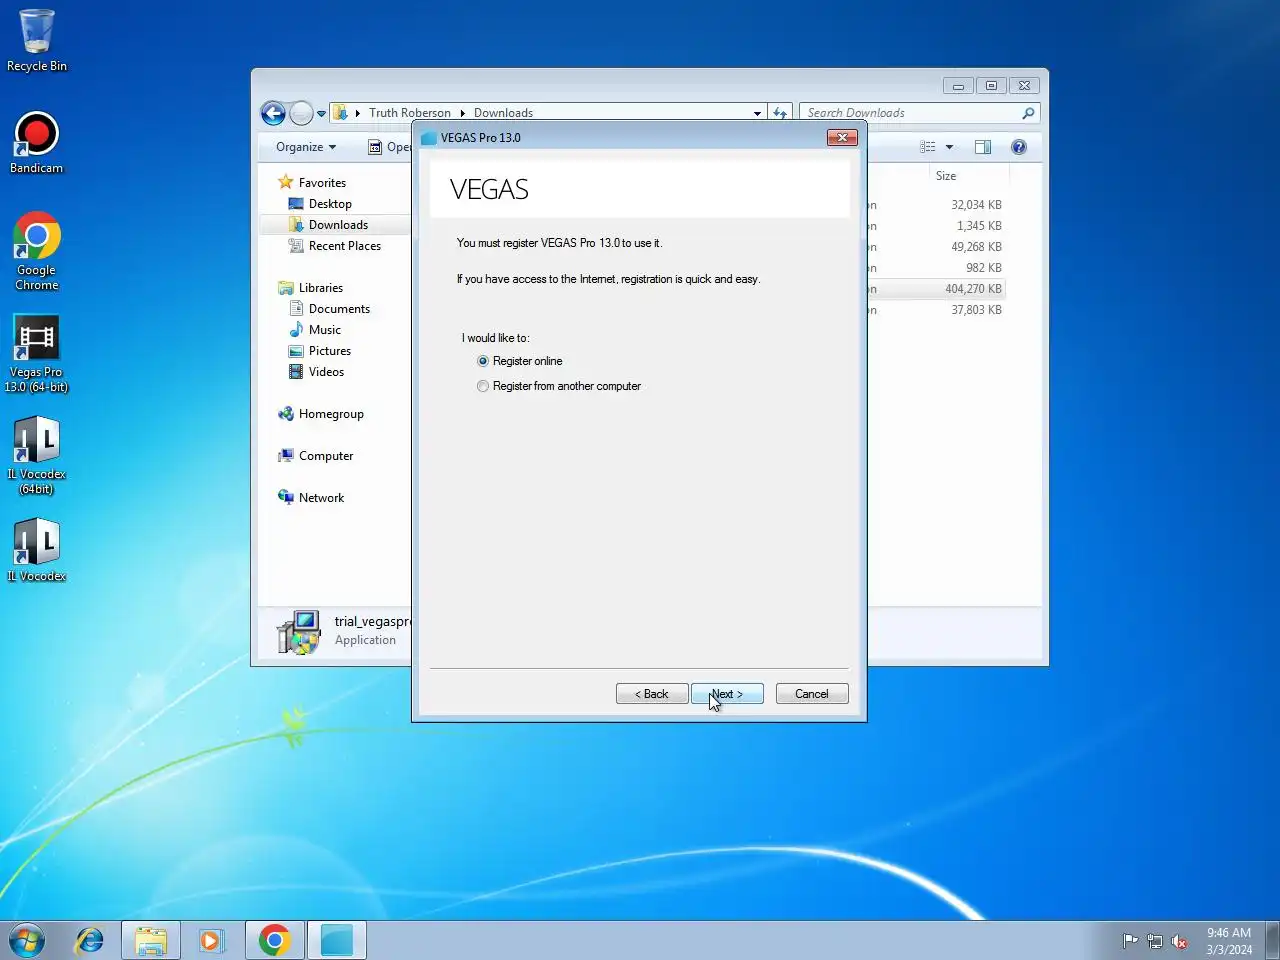Click Truth Roberson in the address breadcrumb
This screenshot has width=1280, height=960.
click(x=410, y=113)
